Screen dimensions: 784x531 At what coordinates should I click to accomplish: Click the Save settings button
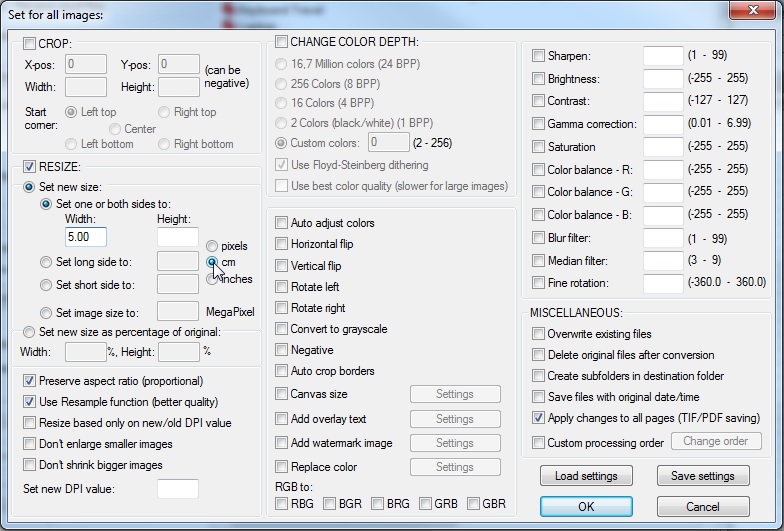(702, 476)
